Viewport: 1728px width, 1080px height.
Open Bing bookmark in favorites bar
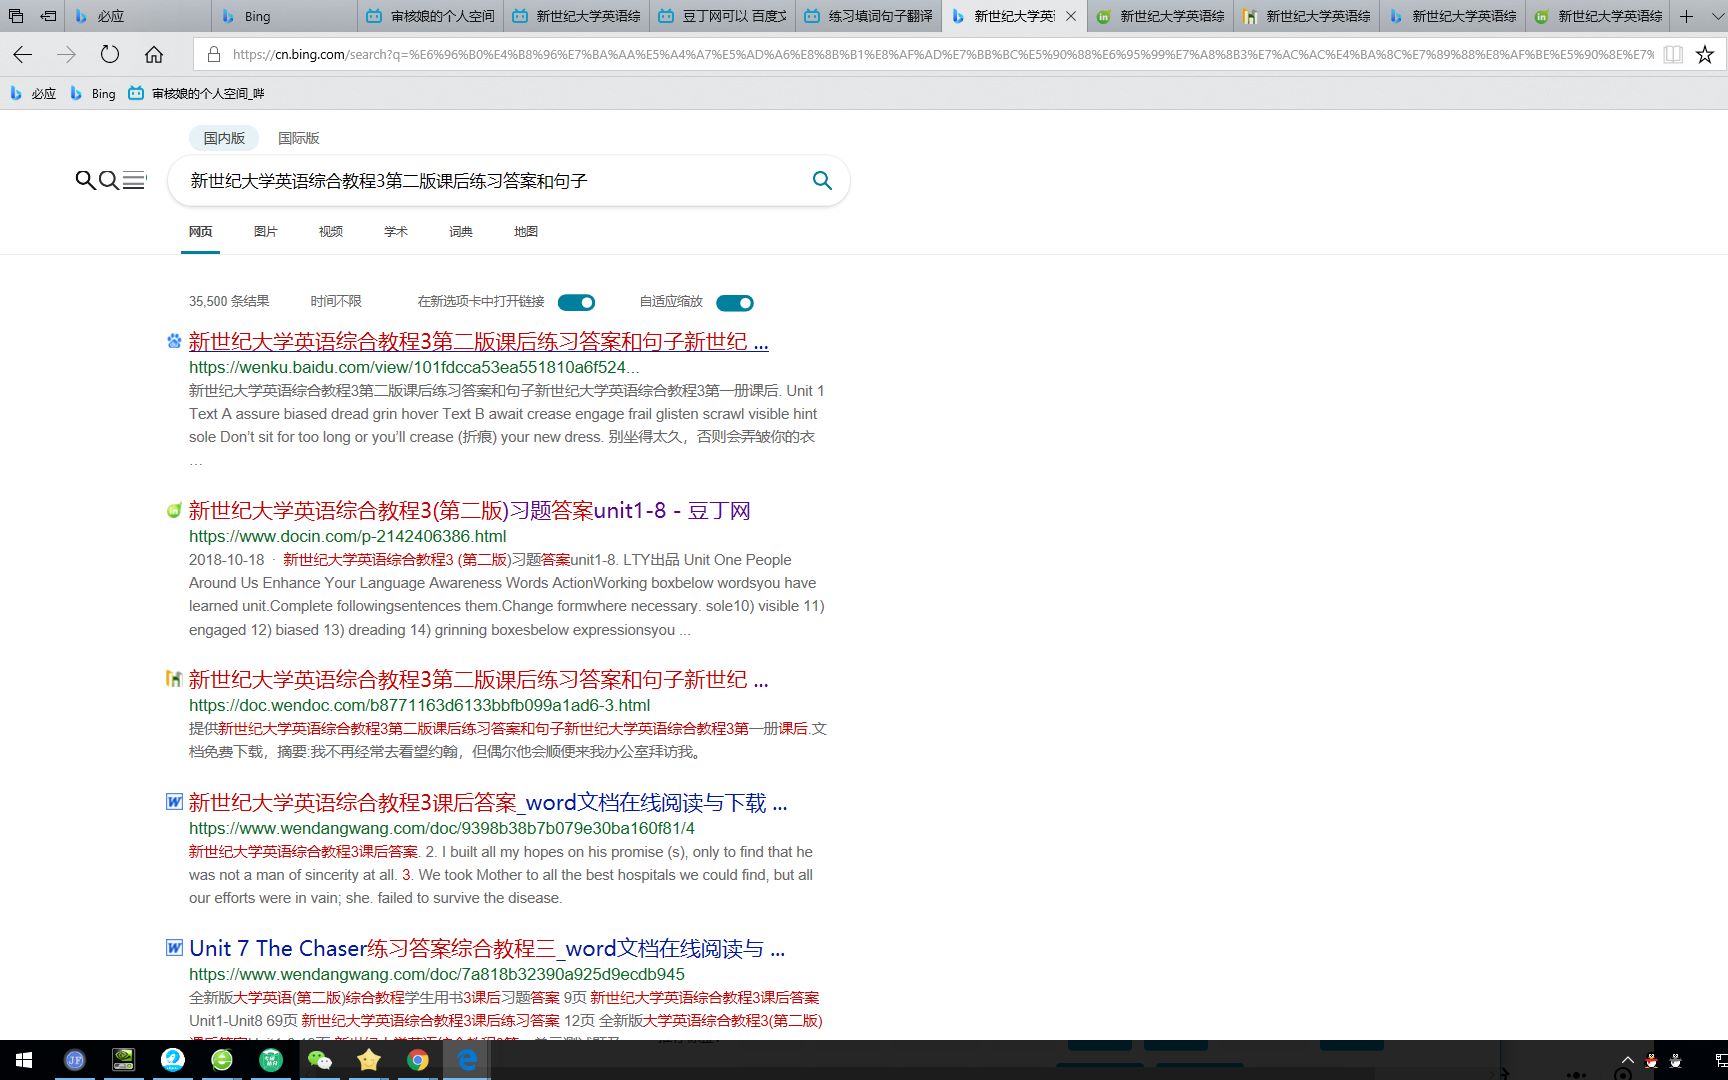click(93, 93)
